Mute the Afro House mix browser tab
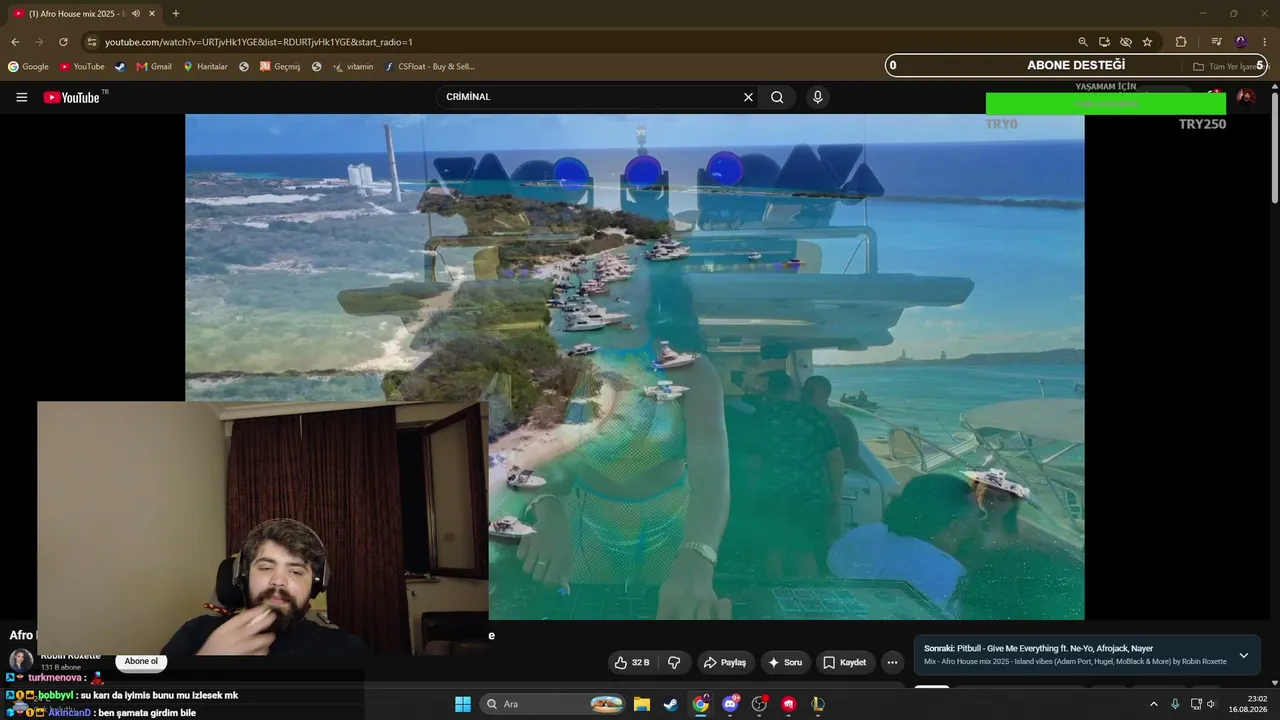The image size is (1280, 720). pyautogui.click(x=136, y=14)
